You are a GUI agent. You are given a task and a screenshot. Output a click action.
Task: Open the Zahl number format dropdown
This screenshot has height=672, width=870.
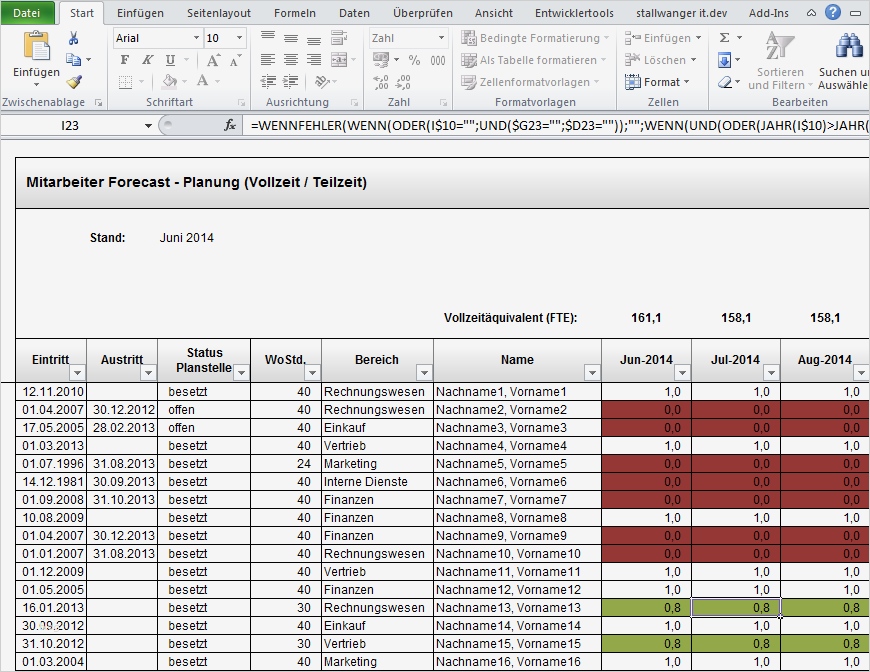point(441,38)
